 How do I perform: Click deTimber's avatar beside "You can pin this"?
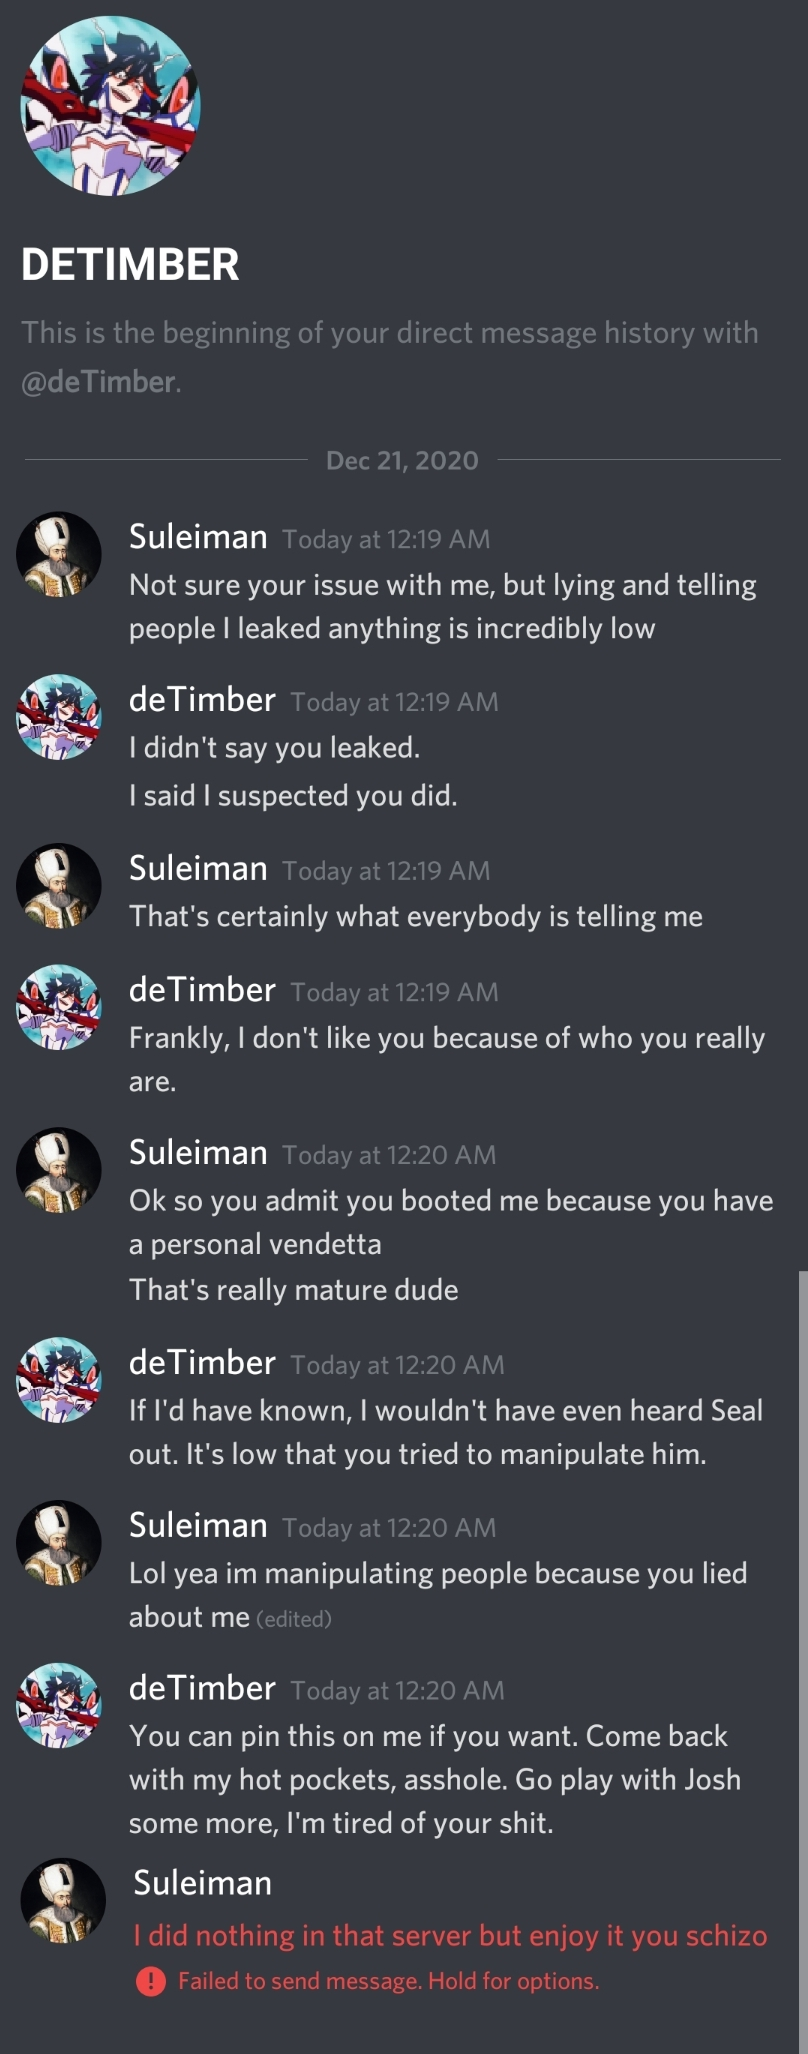tap(59, 1705)
